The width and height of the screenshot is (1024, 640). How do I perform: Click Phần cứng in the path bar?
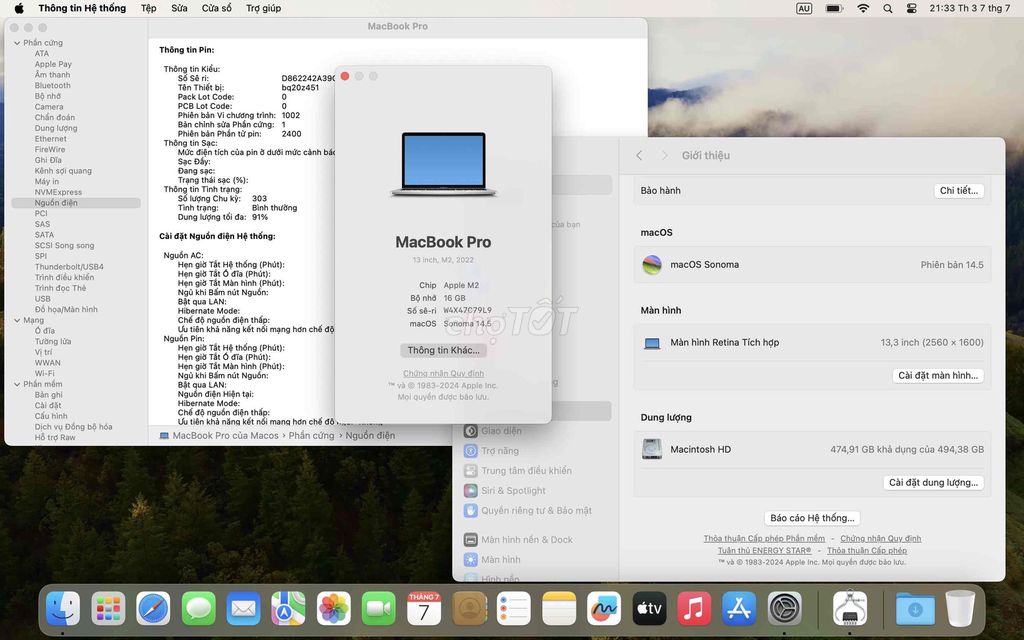[x=312, y=436]
